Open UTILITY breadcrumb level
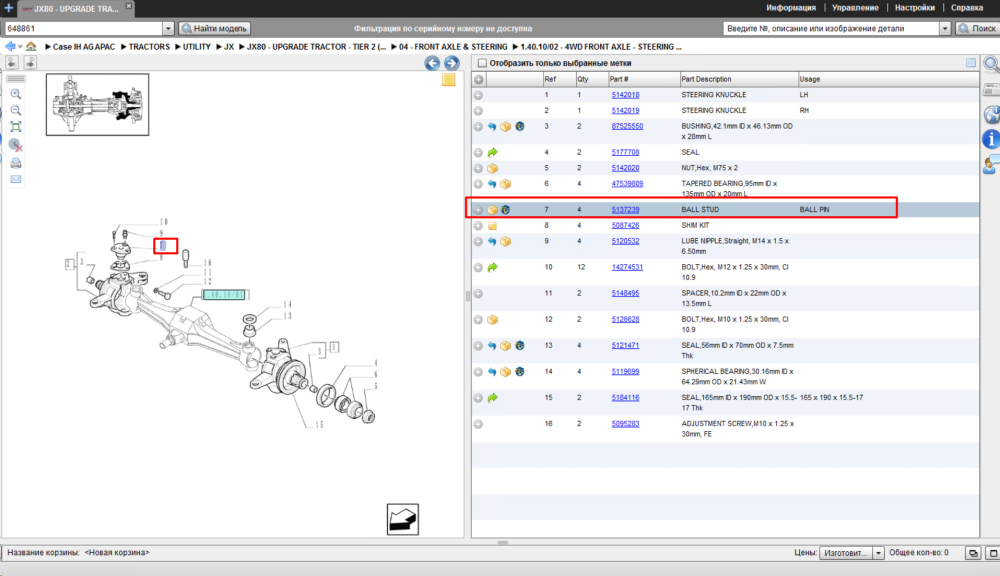 pos(196,47)
